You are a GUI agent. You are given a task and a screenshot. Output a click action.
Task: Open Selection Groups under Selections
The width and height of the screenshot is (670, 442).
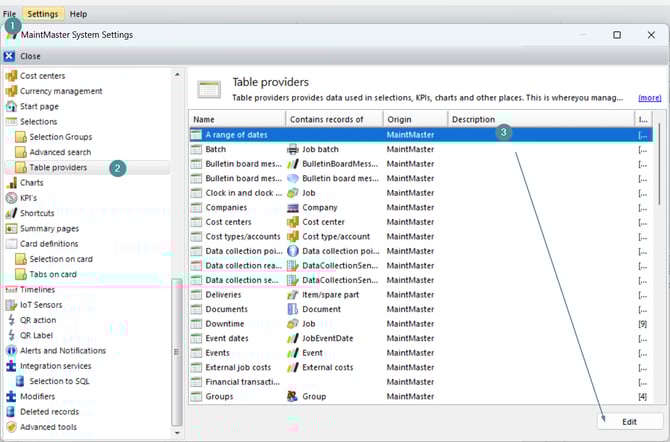[60, 137]
